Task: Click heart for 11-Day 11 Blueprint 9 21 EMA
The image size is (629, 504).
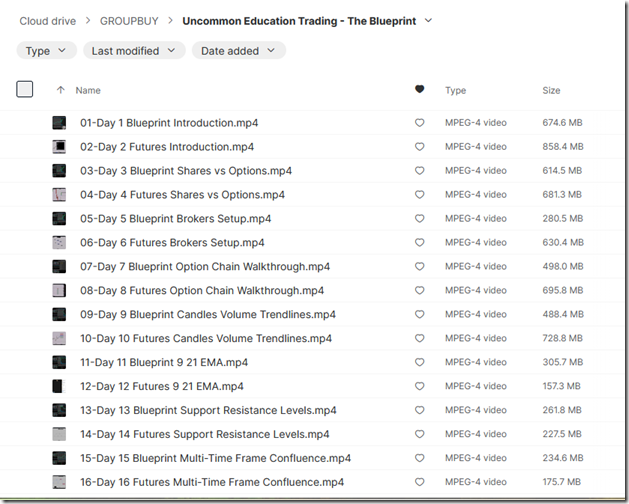Action: click(x=420, y=362)
